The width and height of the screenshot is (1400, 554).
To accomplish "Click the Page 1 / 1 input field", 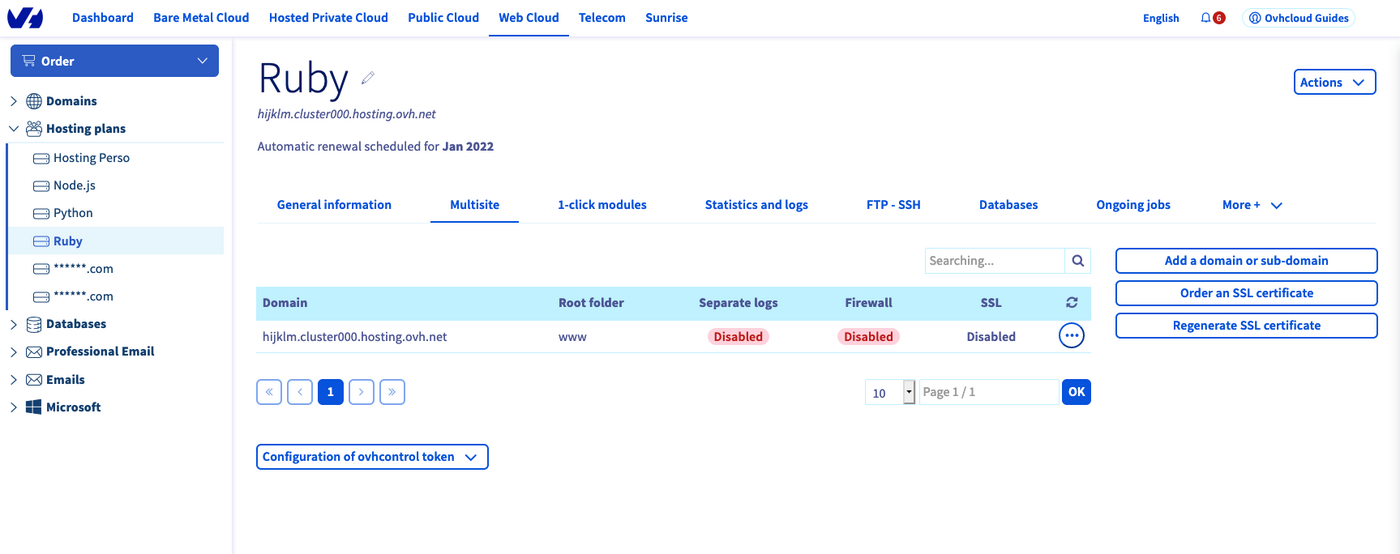I will click(x=988, y=392).
